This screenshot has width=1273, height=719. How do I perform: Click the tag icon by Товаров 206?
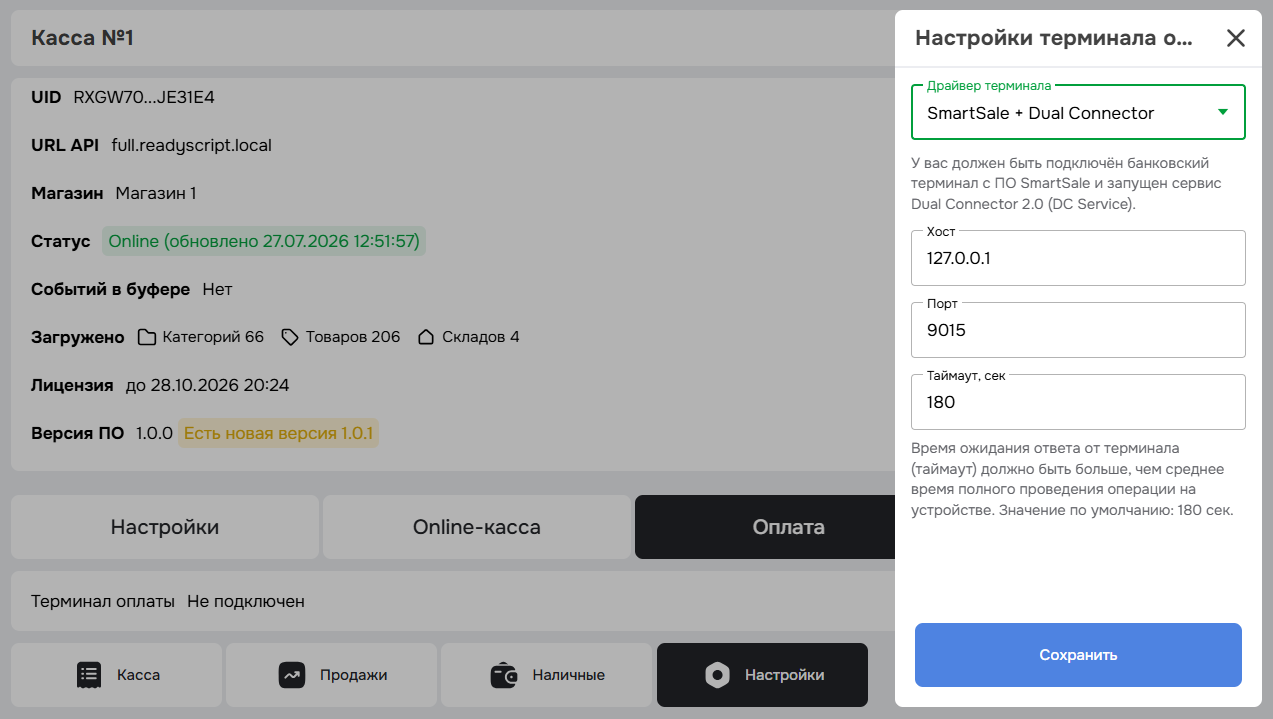click(x=290, y=337)
